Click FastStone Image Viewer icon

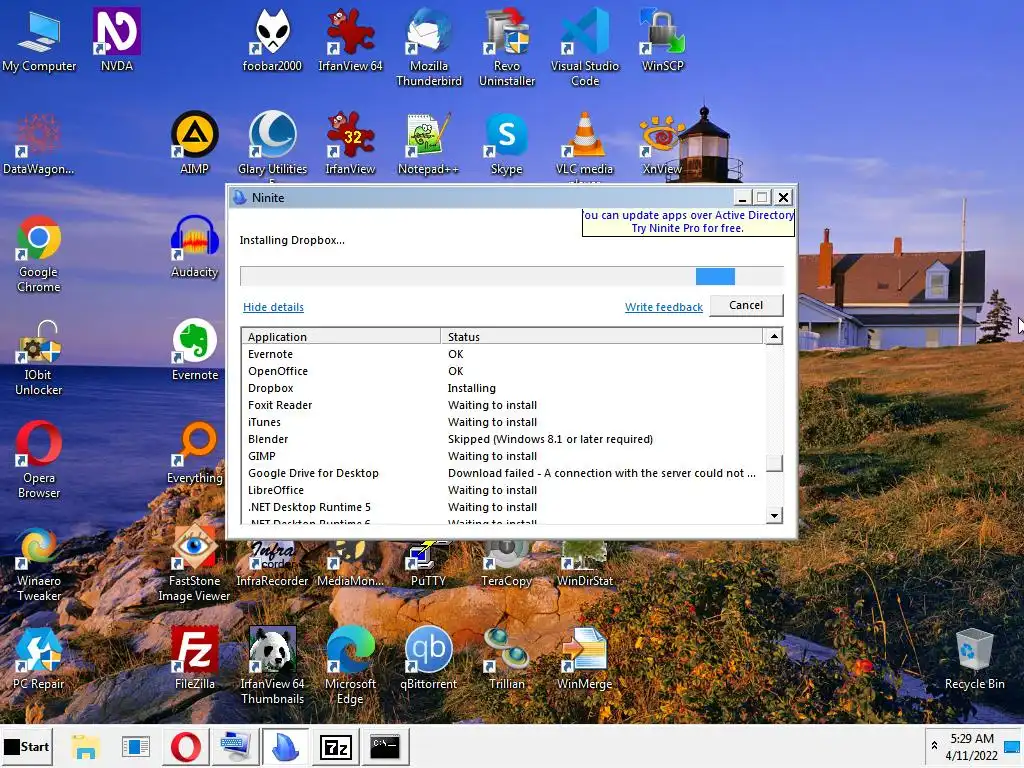[x=194, y=563]
